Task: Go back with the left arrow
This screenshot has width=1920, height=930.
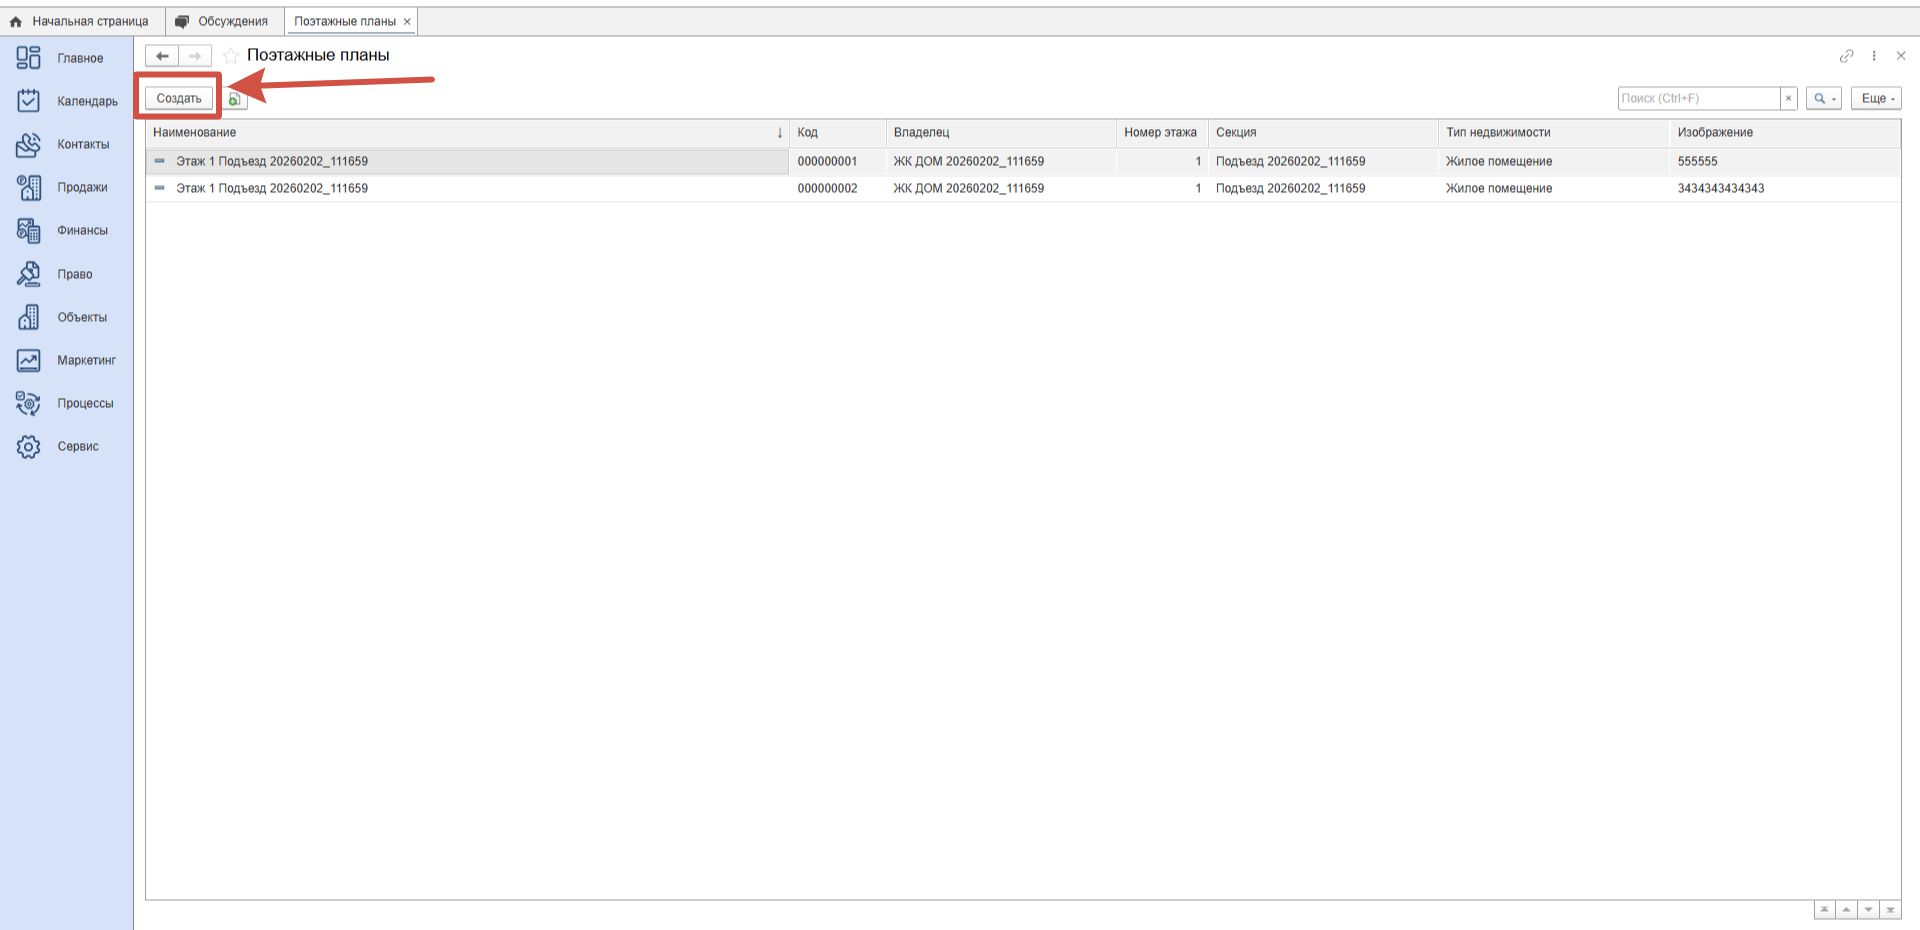Action: coord(162,56)
